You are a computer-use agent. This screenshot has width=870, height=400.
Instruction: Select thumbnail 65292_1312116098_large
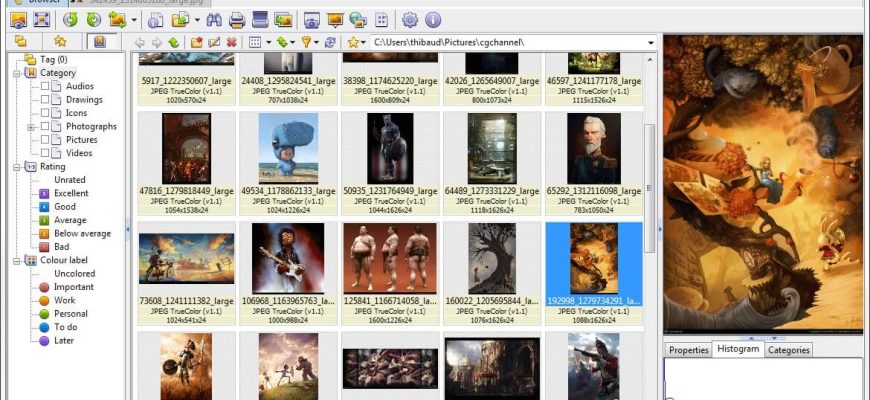tap(594, 163)
